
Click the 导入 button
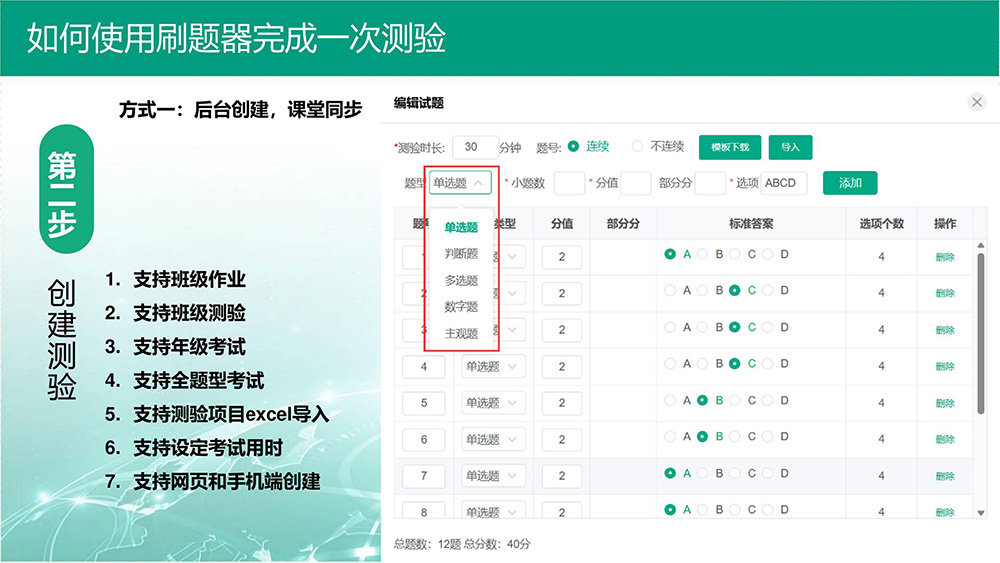pos(790,147)
